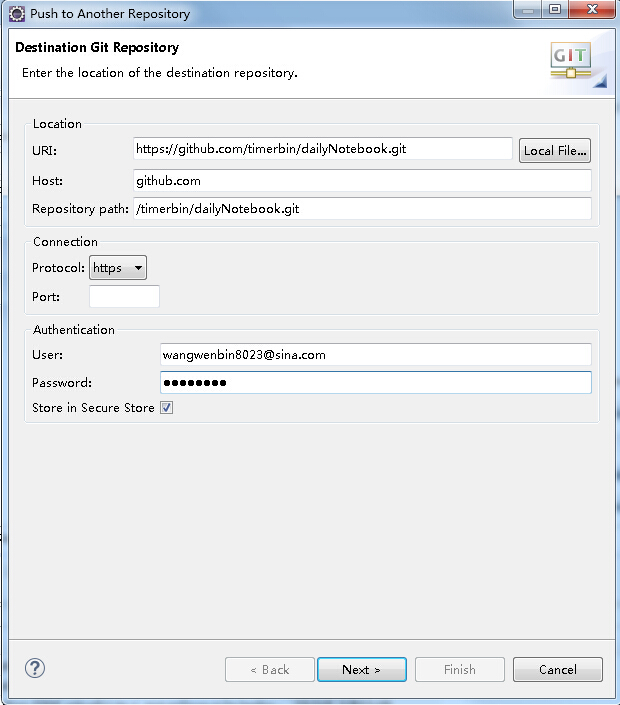
Task: Click the Eclipse icon in title bar
Action: pyautogui.click(x=17, y=14)
